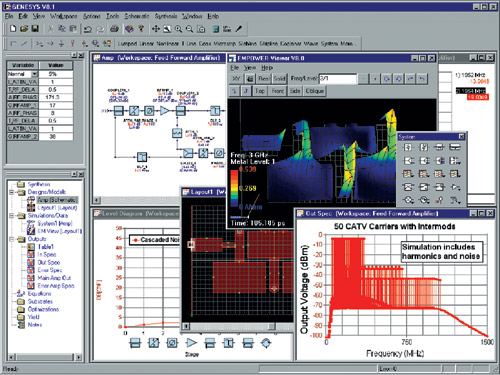Click the New file icon in main toolbar
Viewport: 500px width, 375px height.
[13, 29]
